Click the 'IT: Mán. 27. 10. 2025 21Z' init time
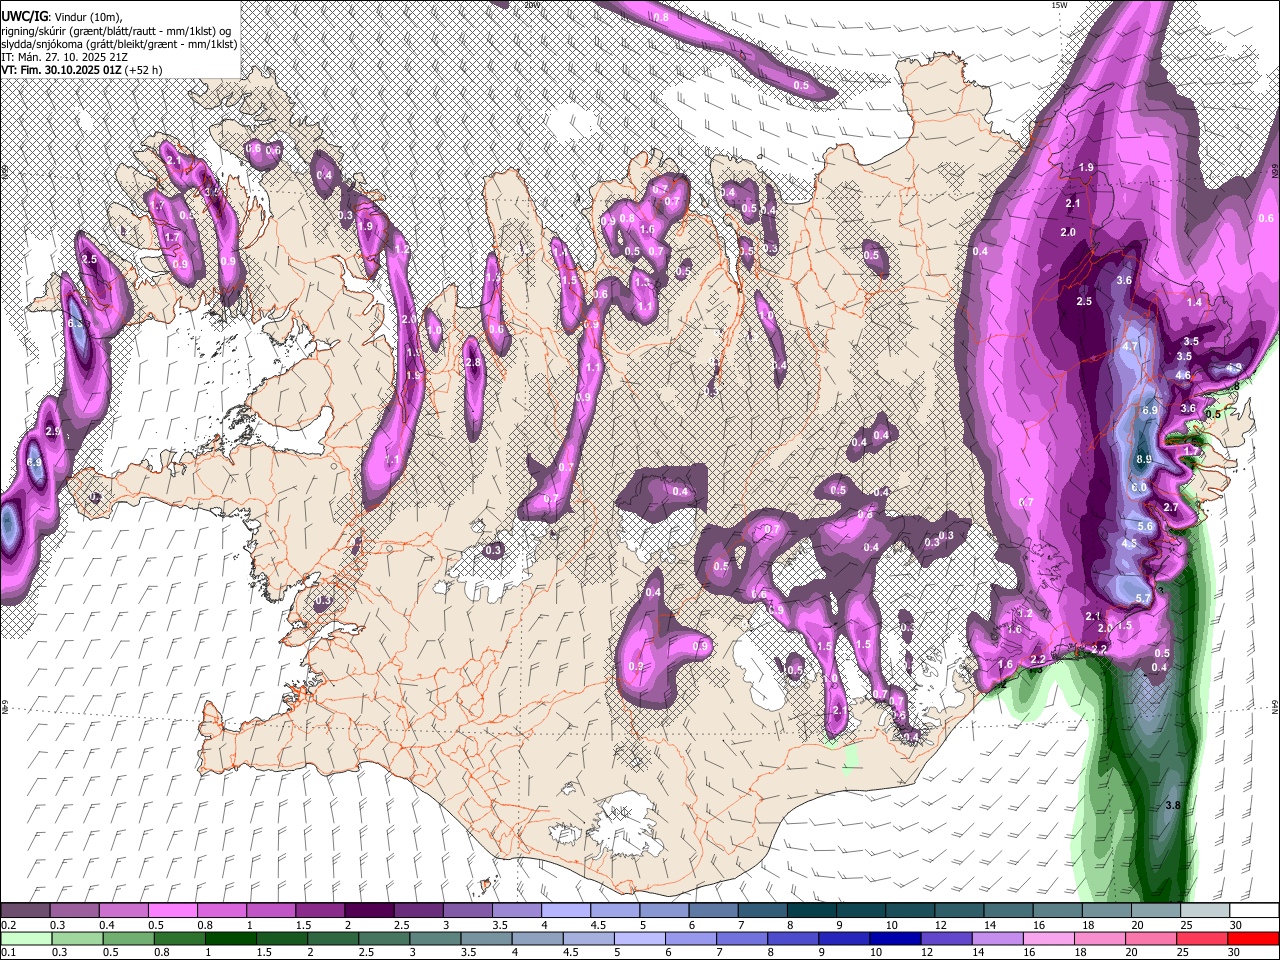This screenshot has height=960, width=1280. click(64, 57)
